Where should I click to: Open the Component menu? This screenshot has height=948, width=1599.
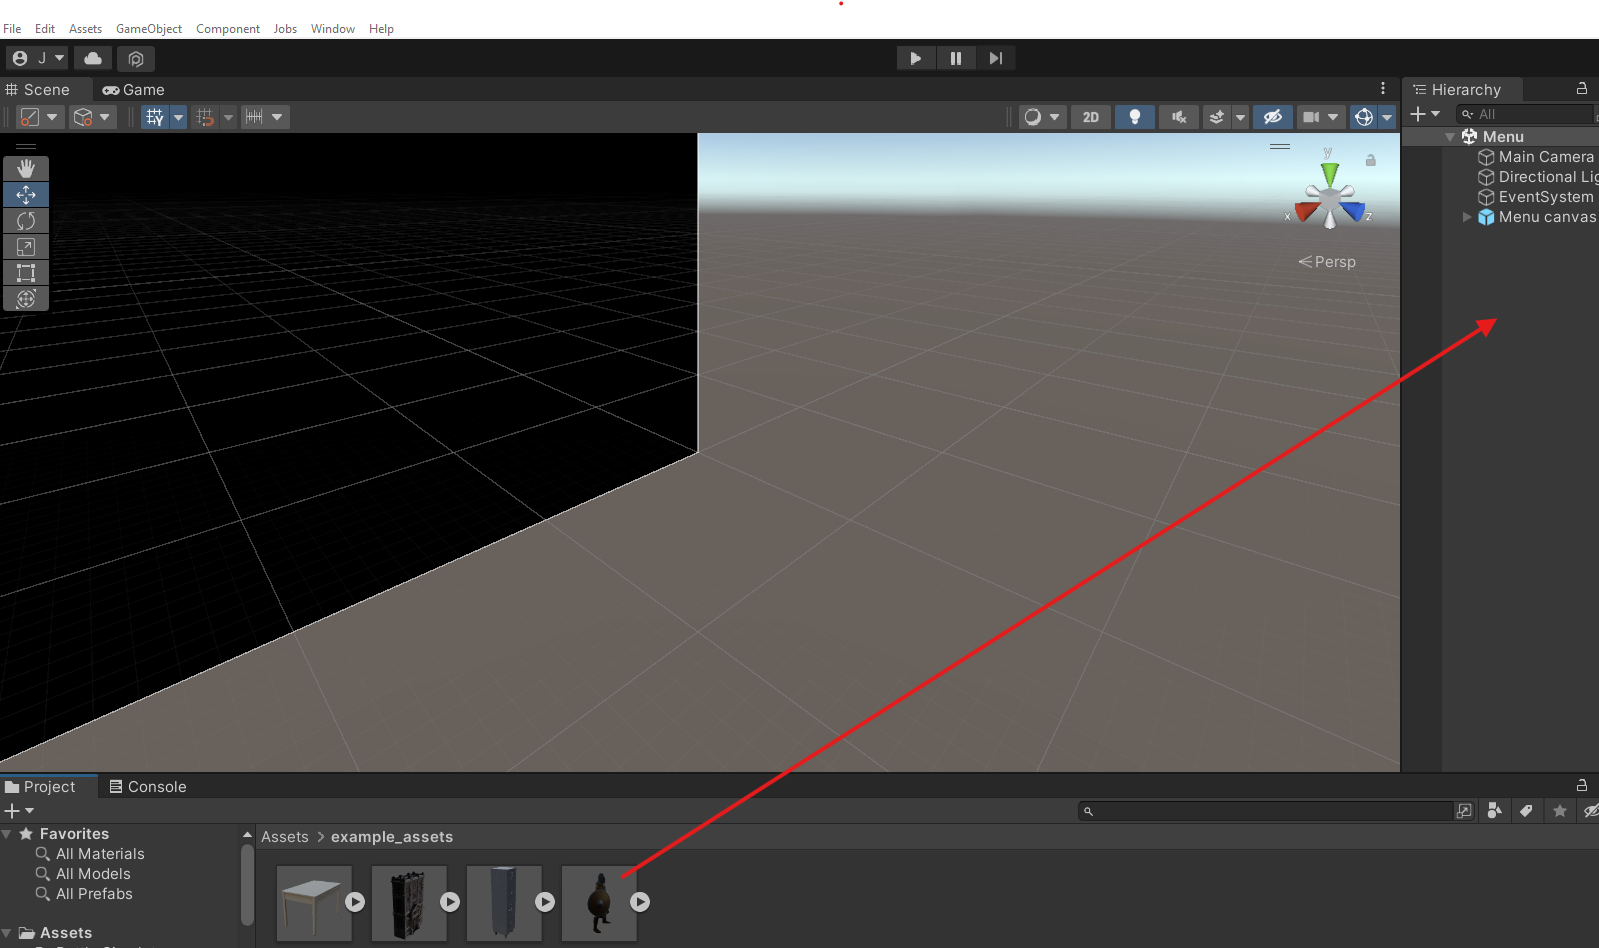point(228,29)
